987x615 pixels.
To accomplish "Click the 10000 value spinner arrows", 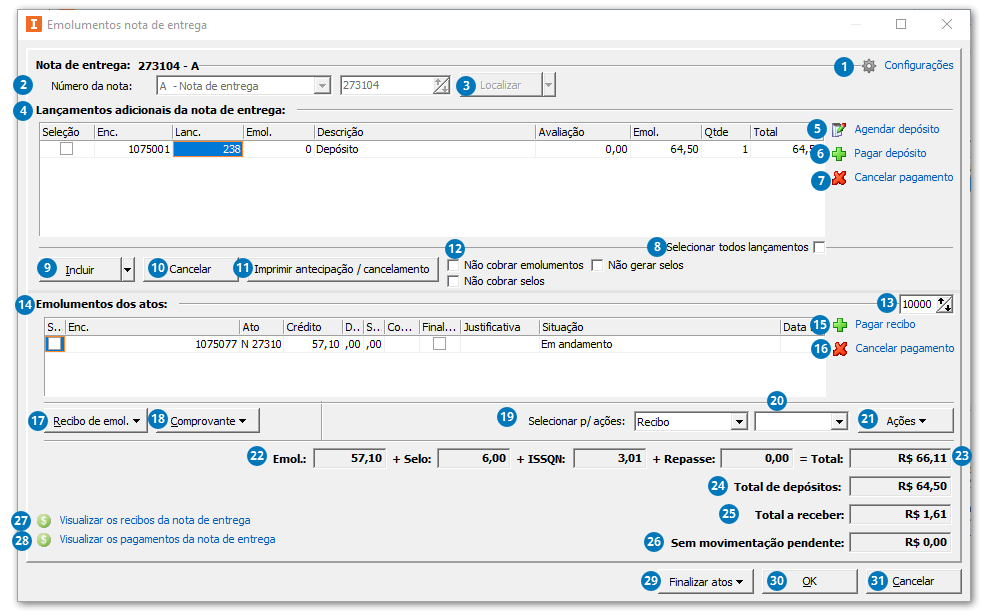I will coord(944,305).
